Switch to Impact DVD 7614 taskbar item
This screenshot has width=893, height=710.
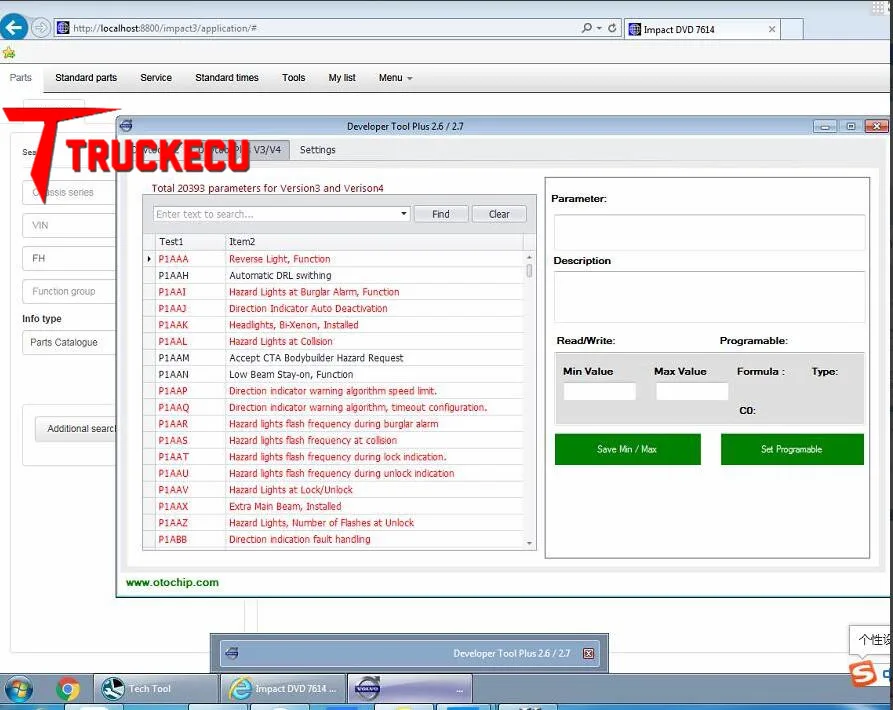(283, 689)
